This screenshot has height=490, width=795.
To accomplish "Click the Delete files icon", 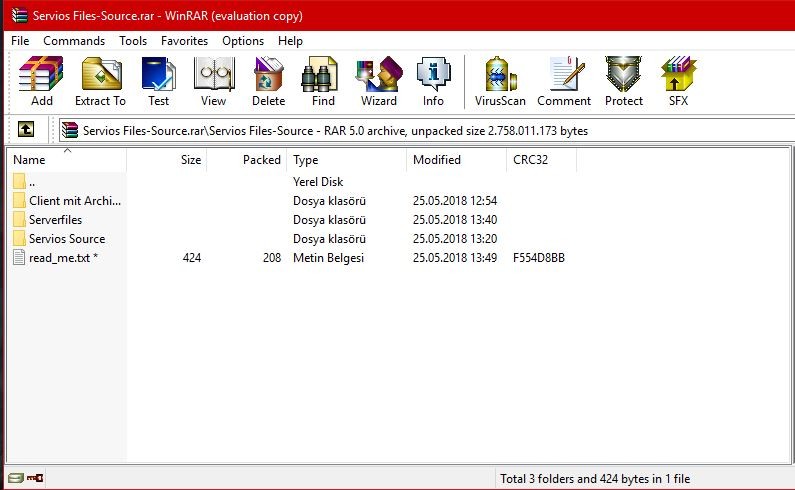I will [268, 74].
